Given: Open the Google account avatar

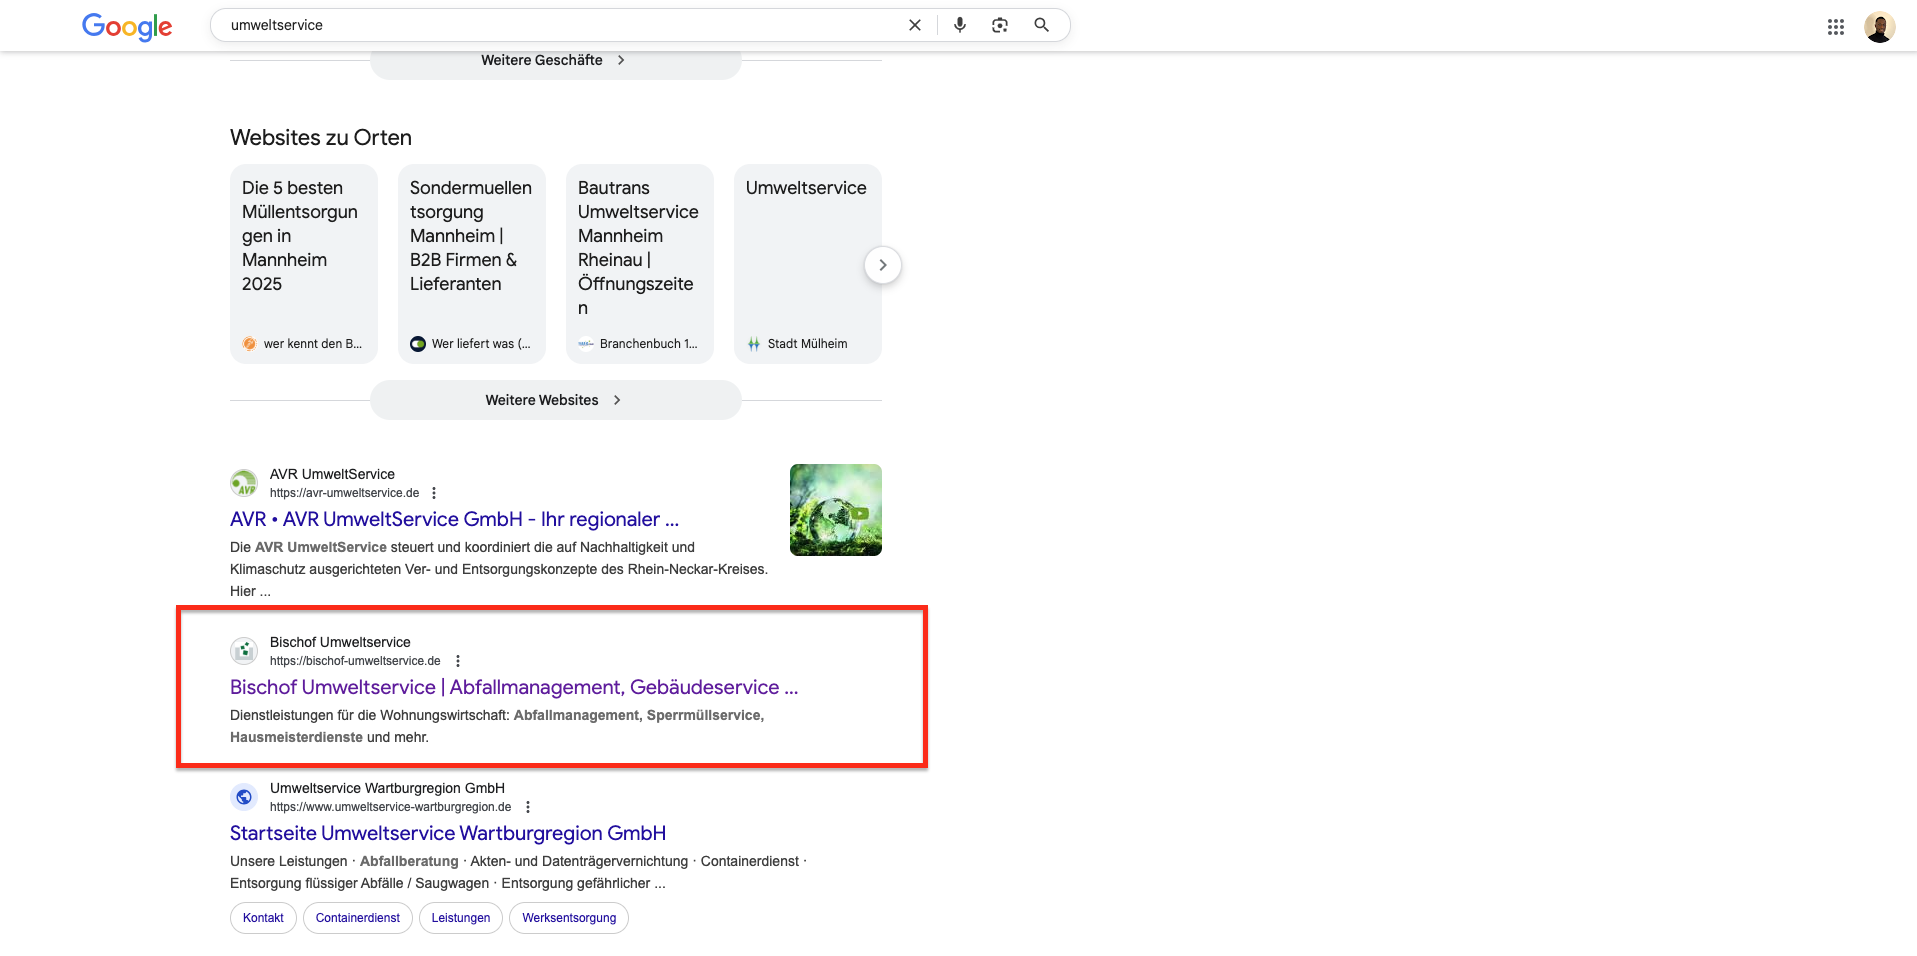Looking at the screenshot, I should (x=1880, y=27).
